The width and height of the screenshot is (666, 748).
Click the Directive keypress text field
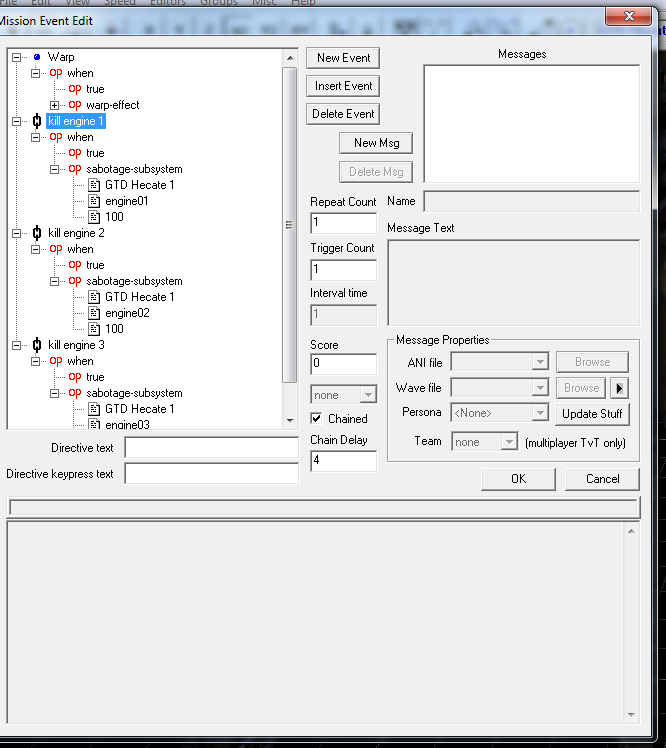pos(212,474)
